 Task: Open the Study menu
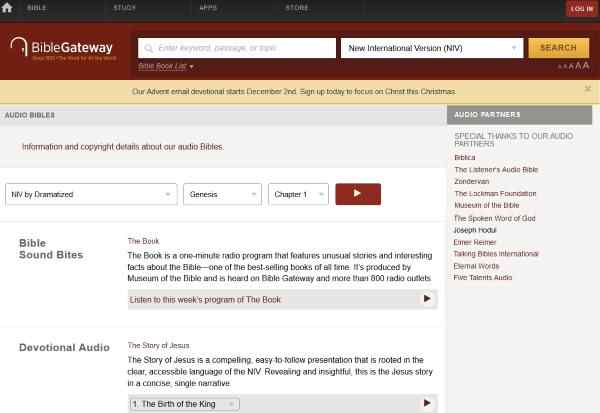124,8
